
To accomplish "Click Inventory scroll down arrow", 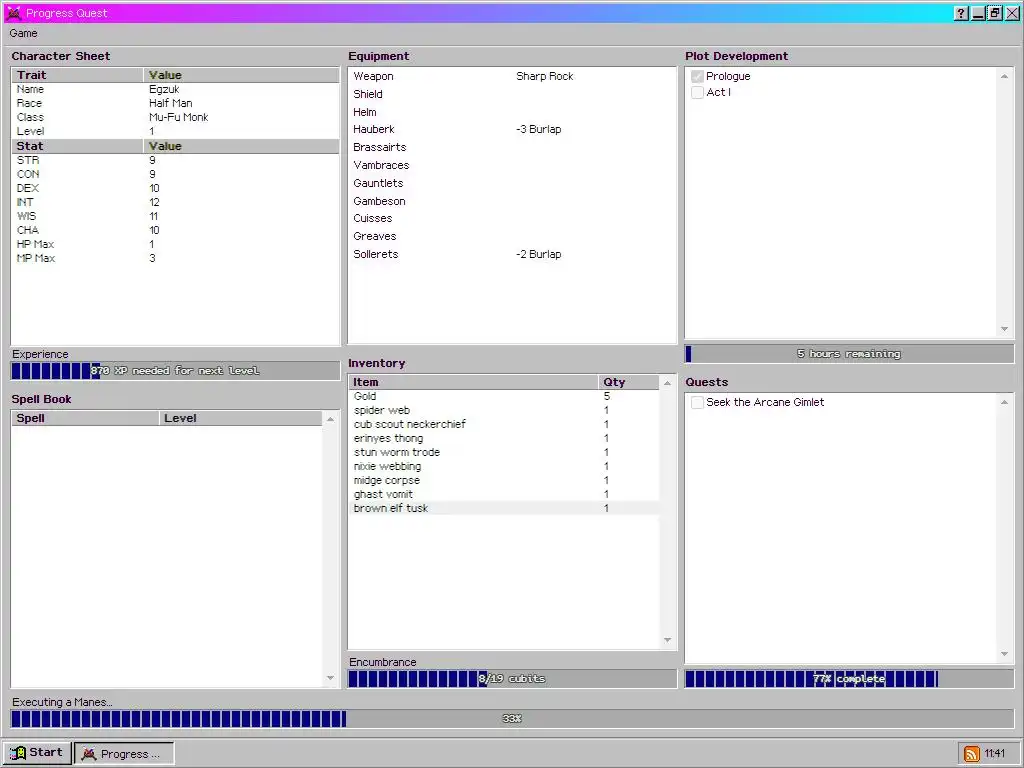I will [x=667, y=640].
